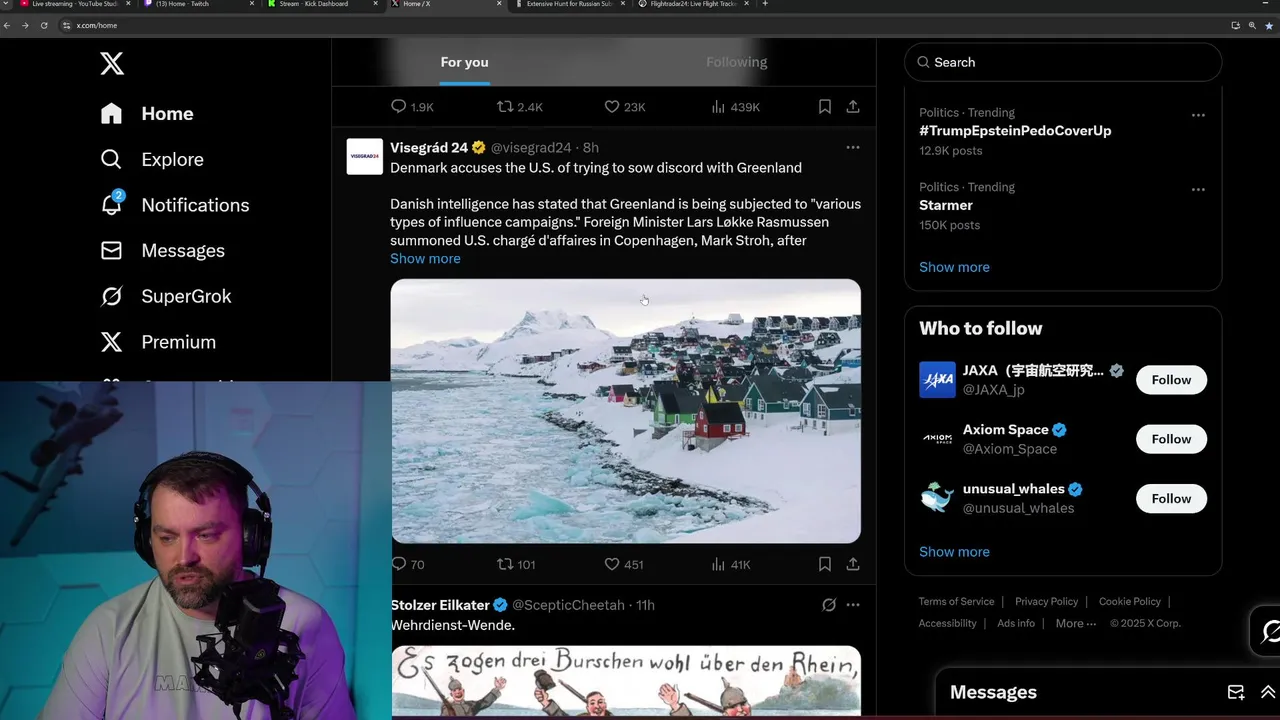This screenshot has width=1280, height=720.
Task: Repost the Visegrád 24 post
Action: coord(516,564)
